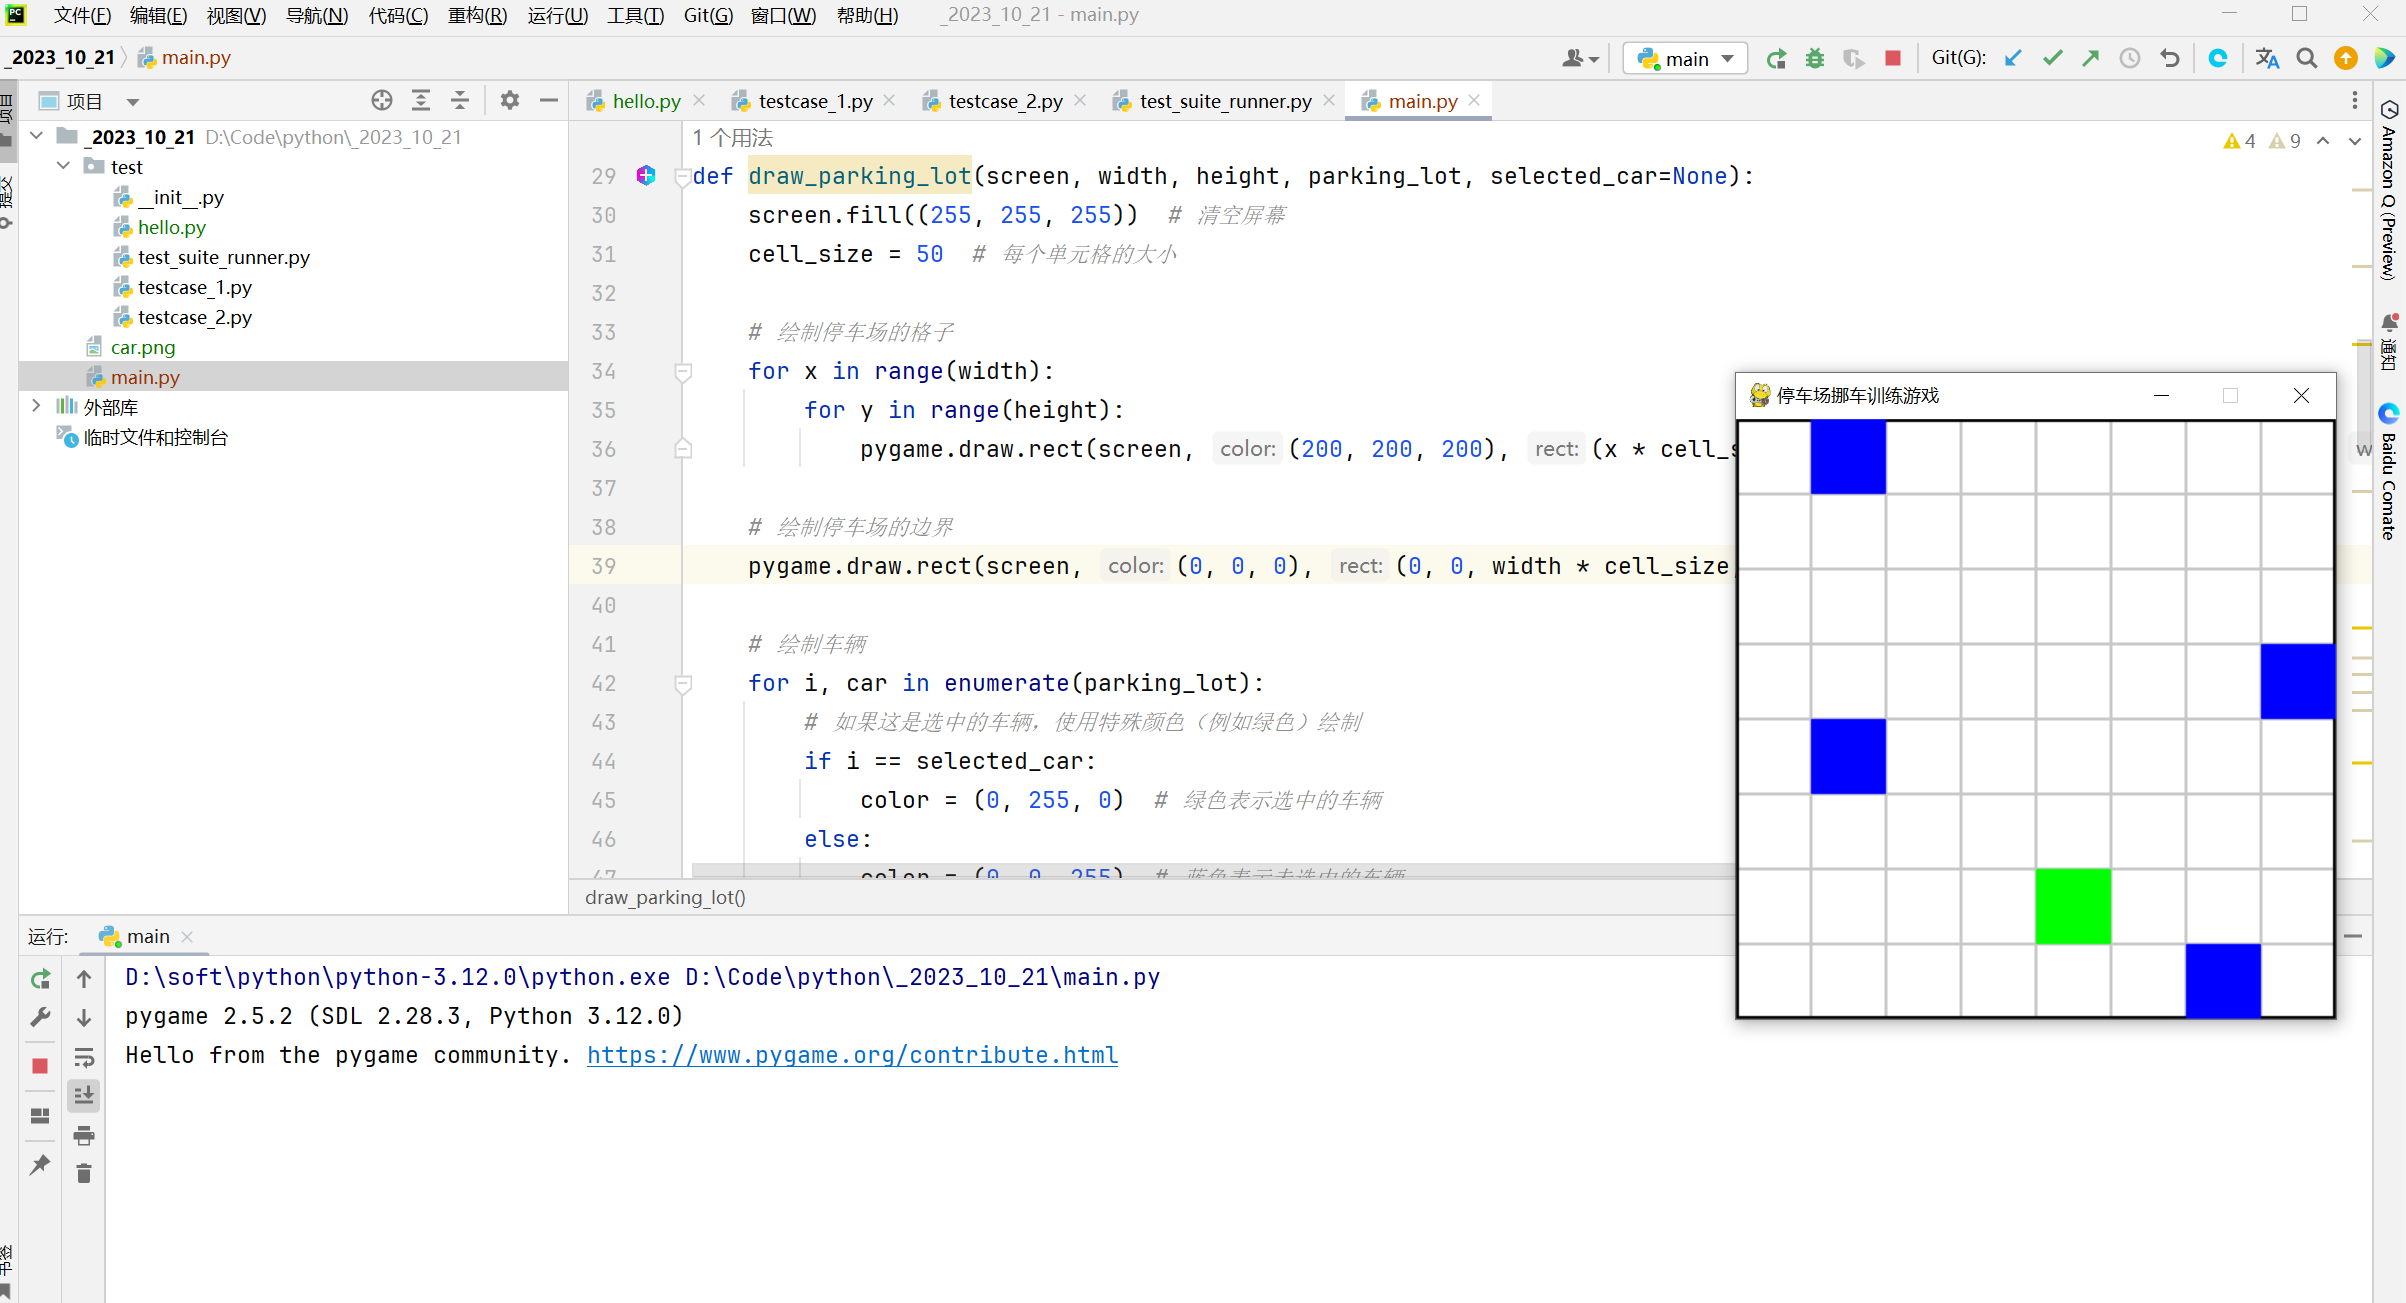Close the main run tab
The height and width of the screenshot is (1303, 2406).
tap(187, 937)
